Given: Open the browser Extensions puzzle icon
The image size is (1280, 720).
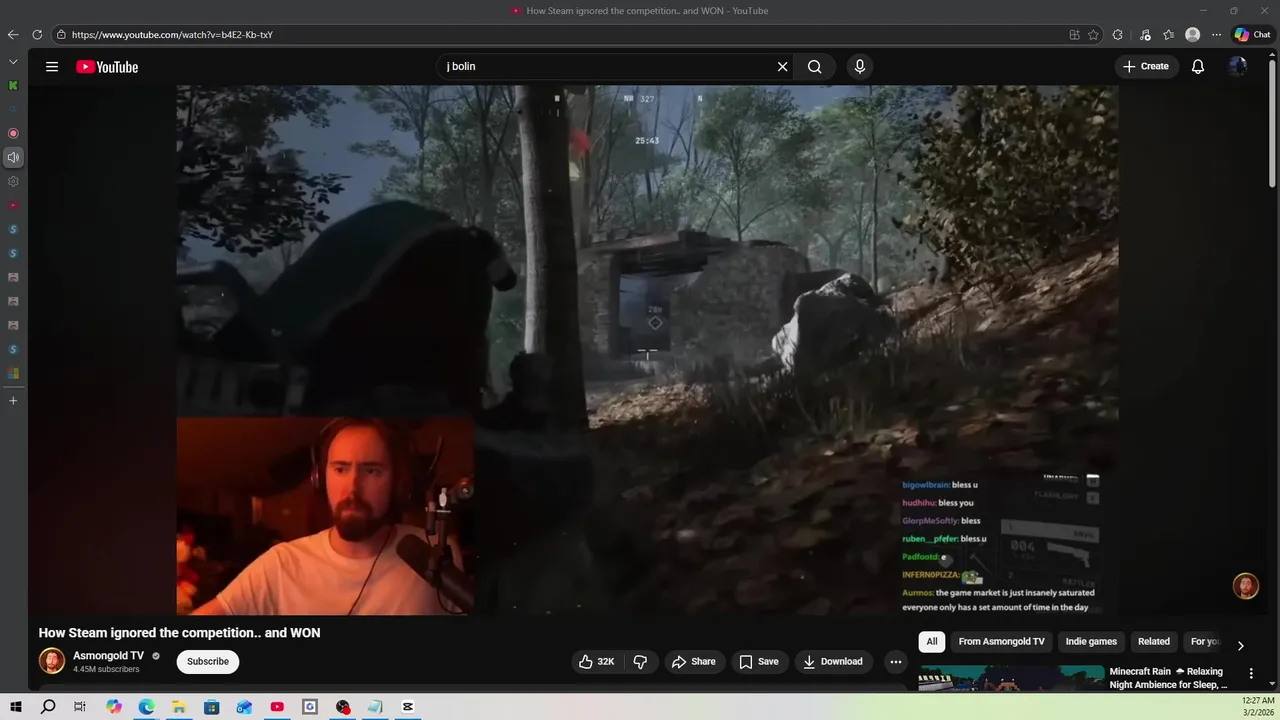Looking at the screenshot, I should point(1118,34).
